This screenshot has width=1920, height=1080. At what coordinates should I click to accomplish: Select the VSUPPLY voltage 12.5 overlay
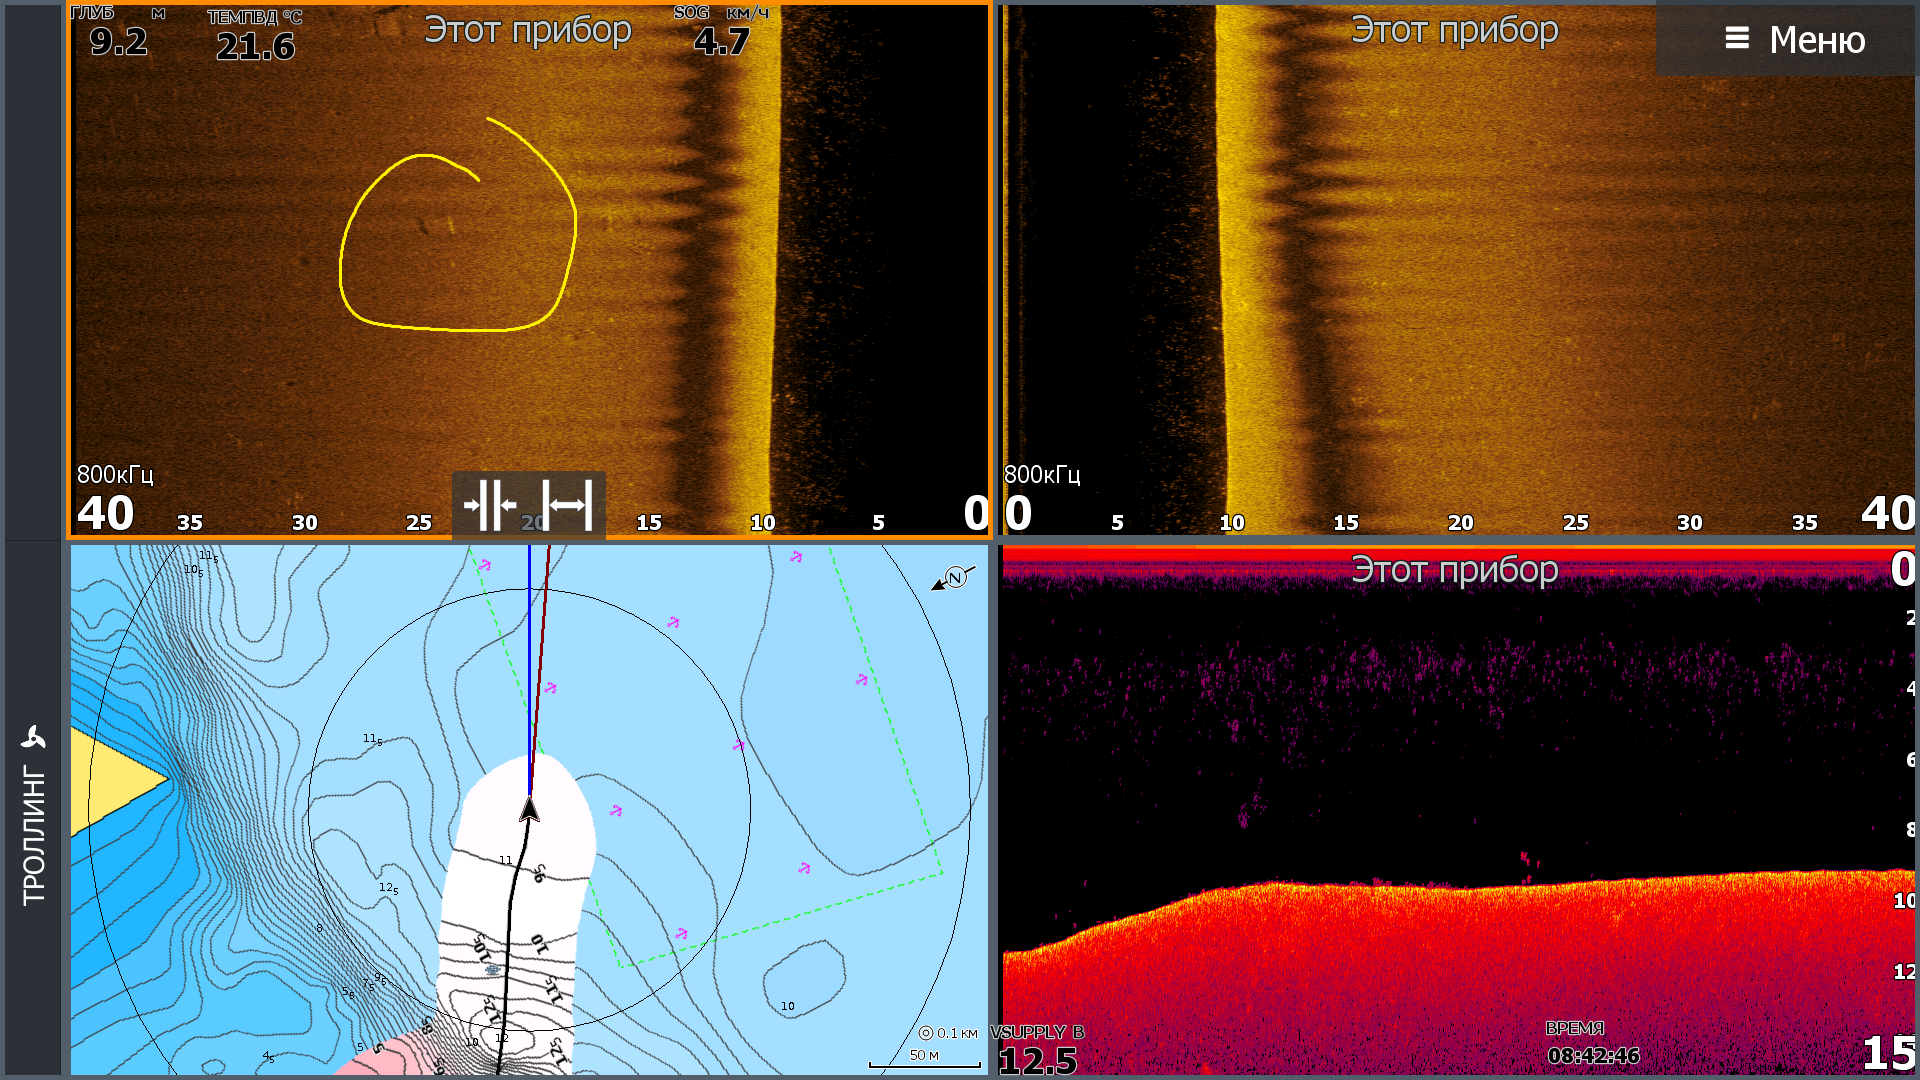pyautogui.click(x=1038, y=1060)
